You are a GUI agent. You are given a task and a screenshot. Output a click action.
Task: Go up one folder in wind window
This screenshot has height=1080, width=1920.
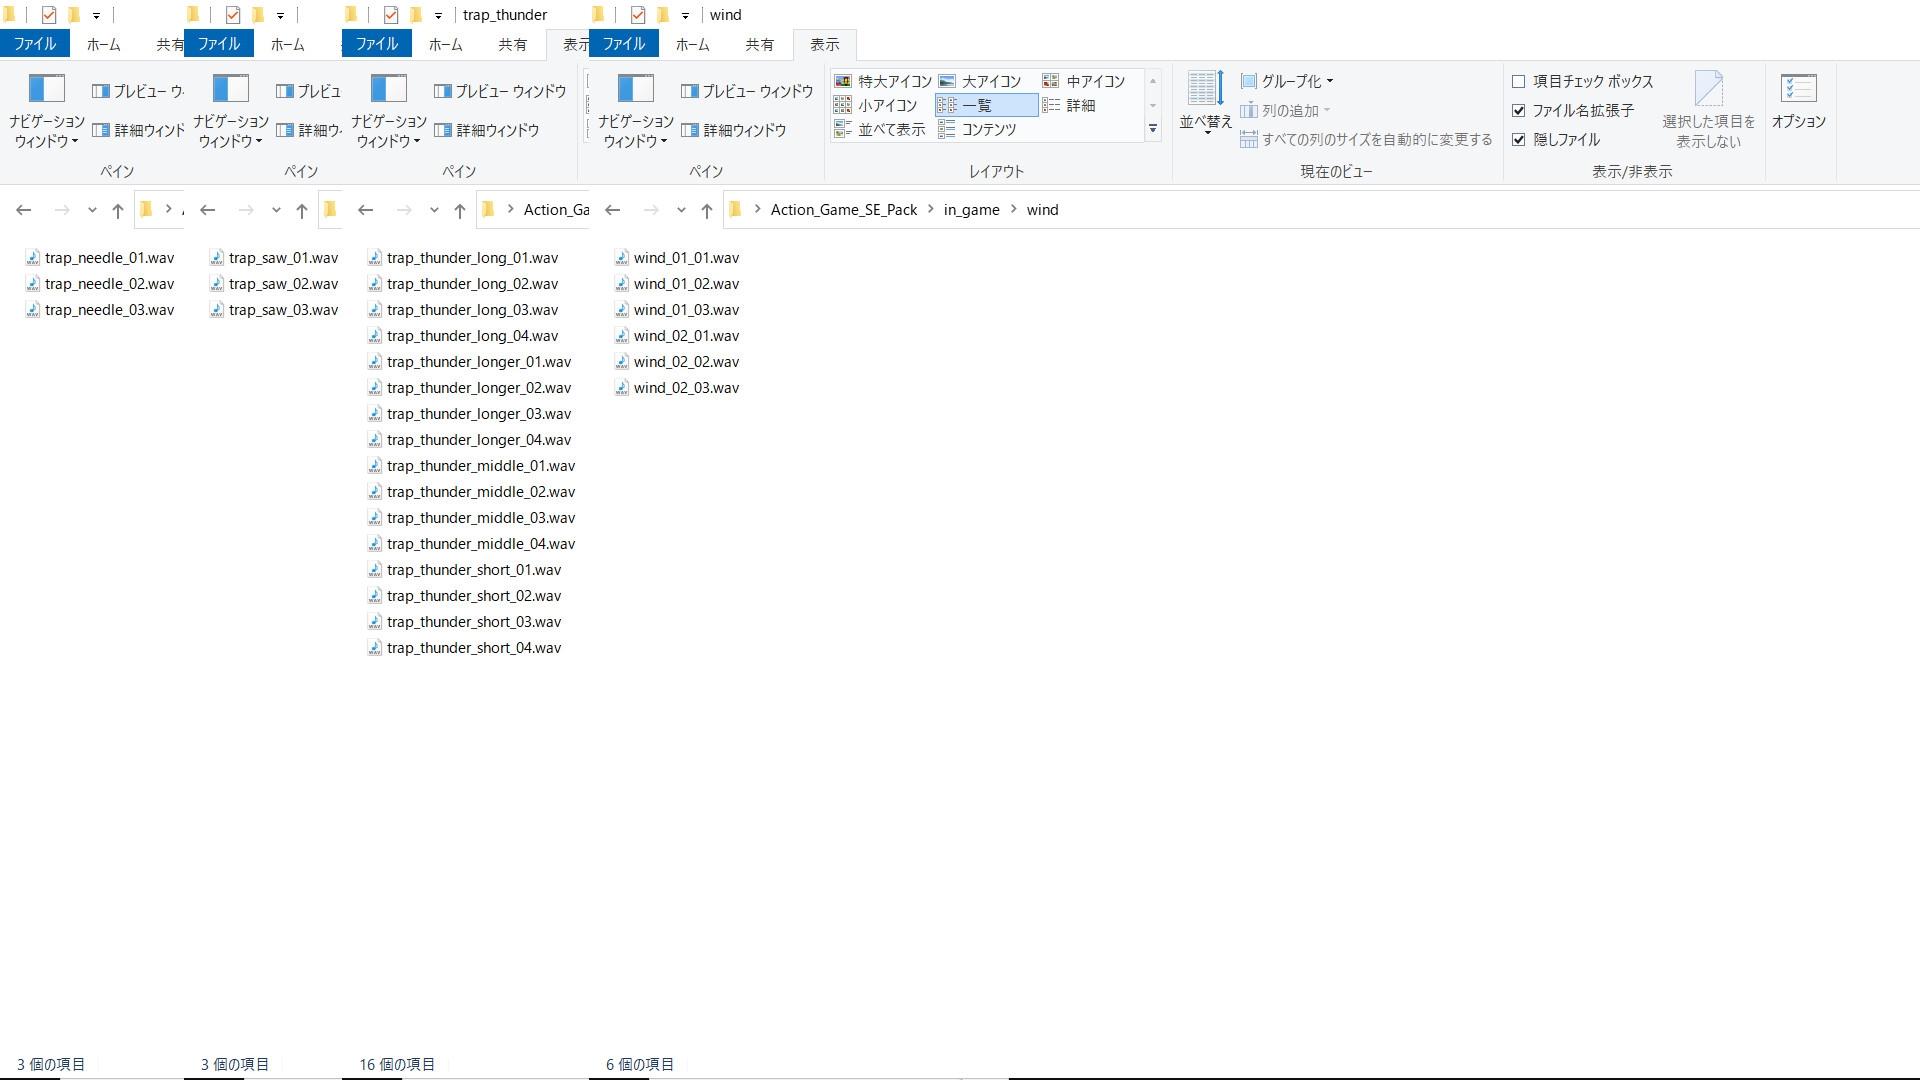coord(707,210)
